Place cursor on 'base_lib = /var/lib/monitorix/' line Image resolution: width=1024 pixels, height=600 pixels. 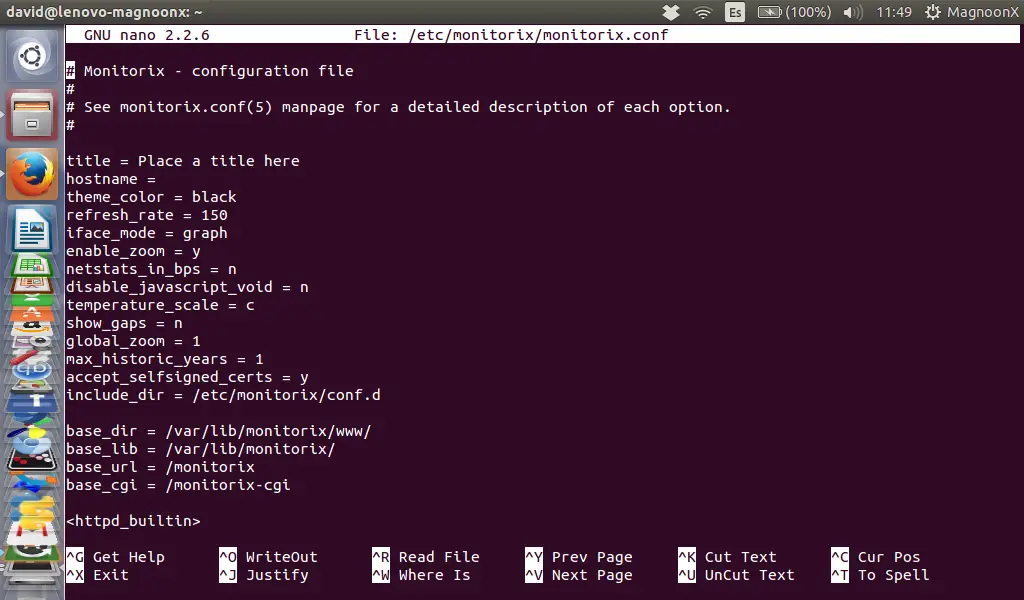pos(200,449)
